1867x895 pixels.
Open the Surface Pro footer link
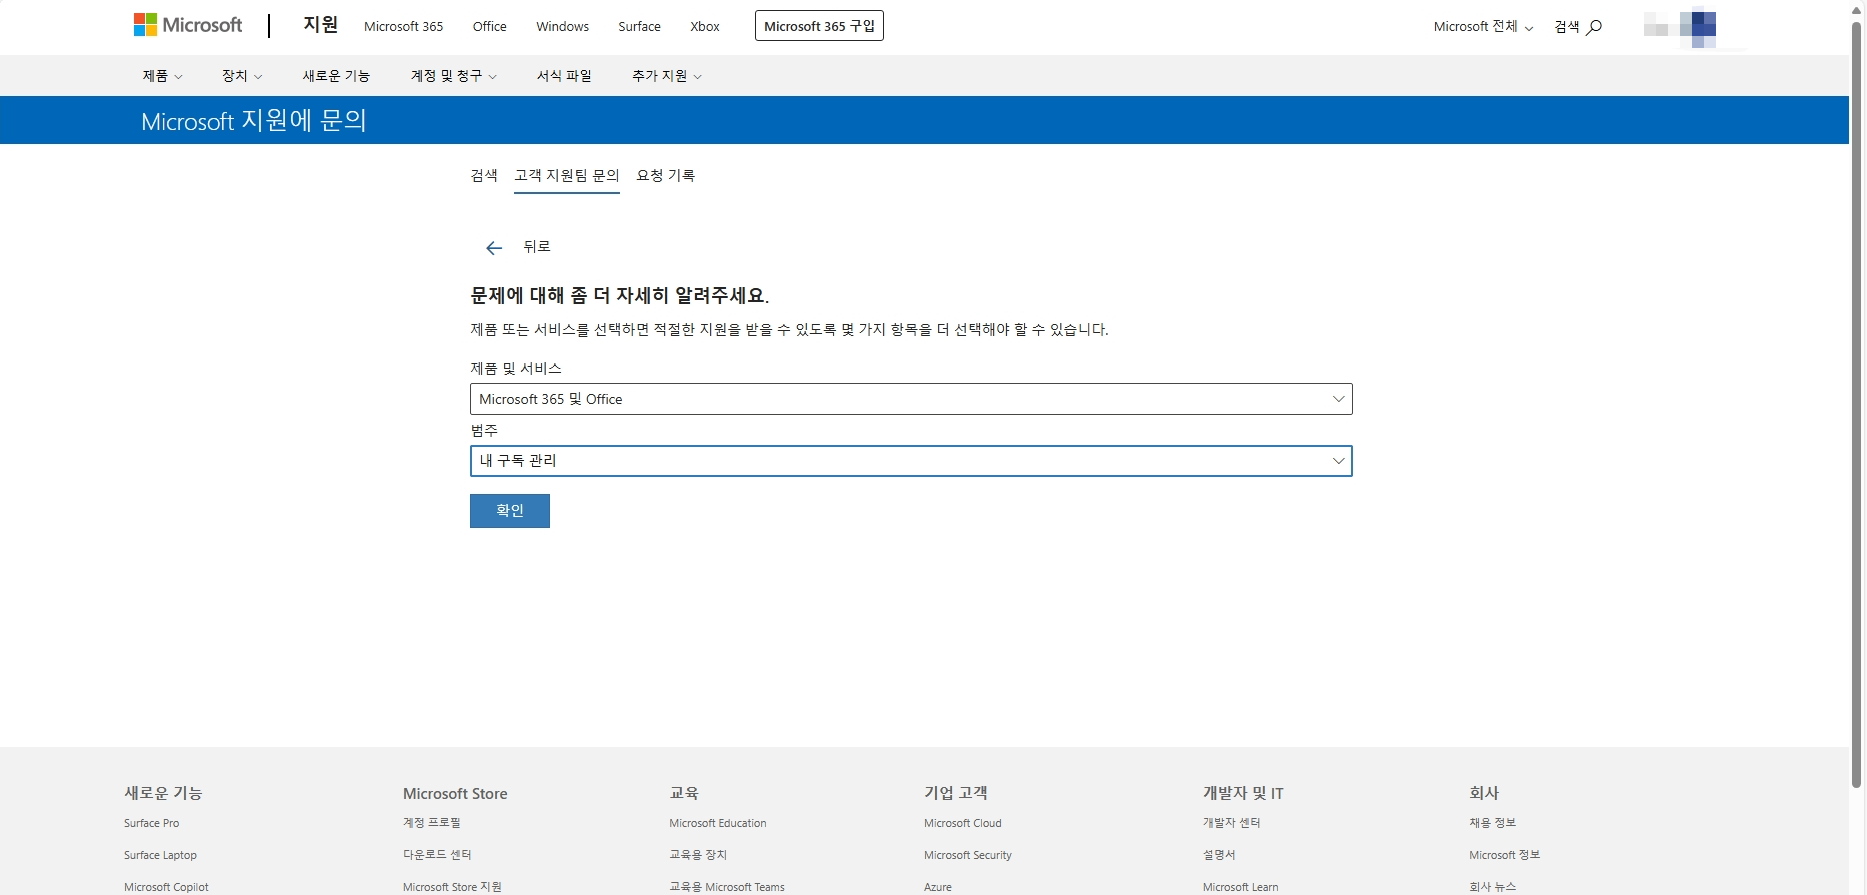pos(152,823)
